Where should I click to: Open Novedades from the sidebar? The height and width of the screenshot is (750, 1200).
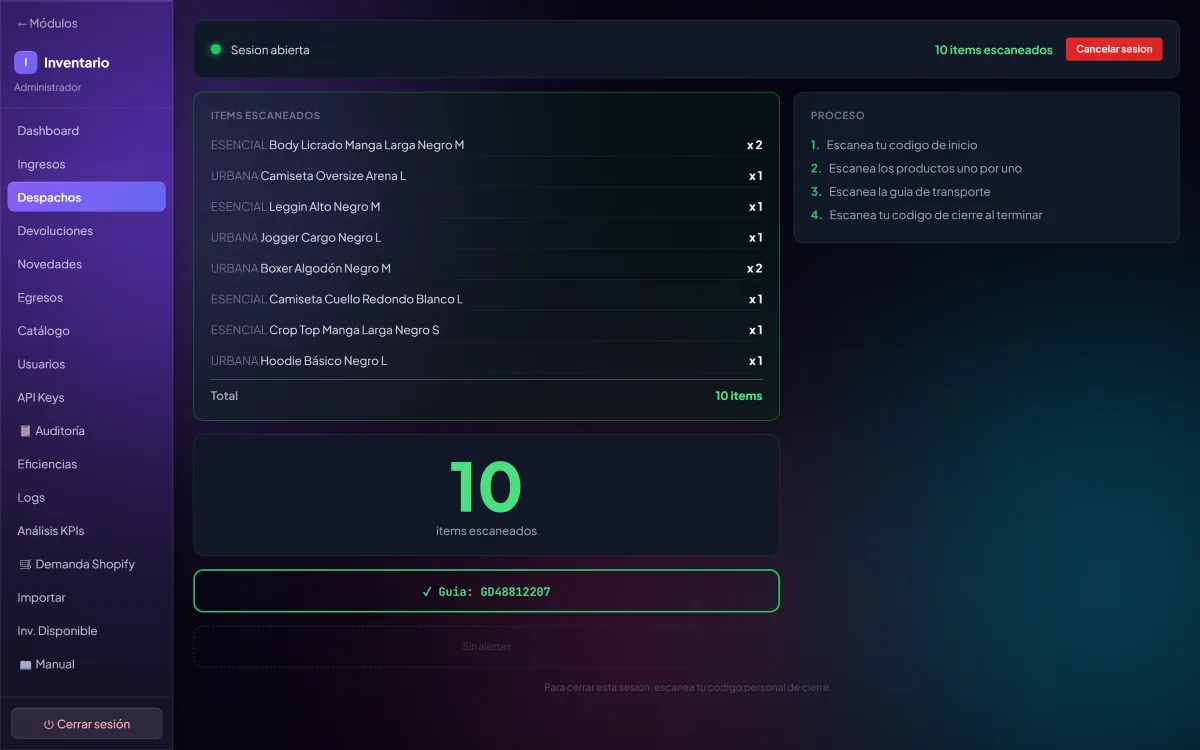86,264
